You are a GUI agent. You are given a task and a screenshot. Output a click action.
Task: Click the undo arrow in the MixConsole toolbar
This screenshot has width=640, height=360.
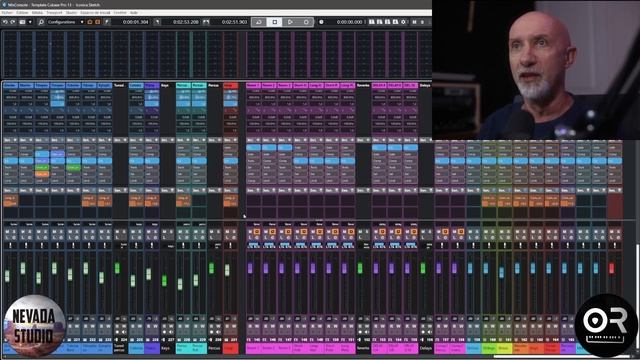point(5,22)
